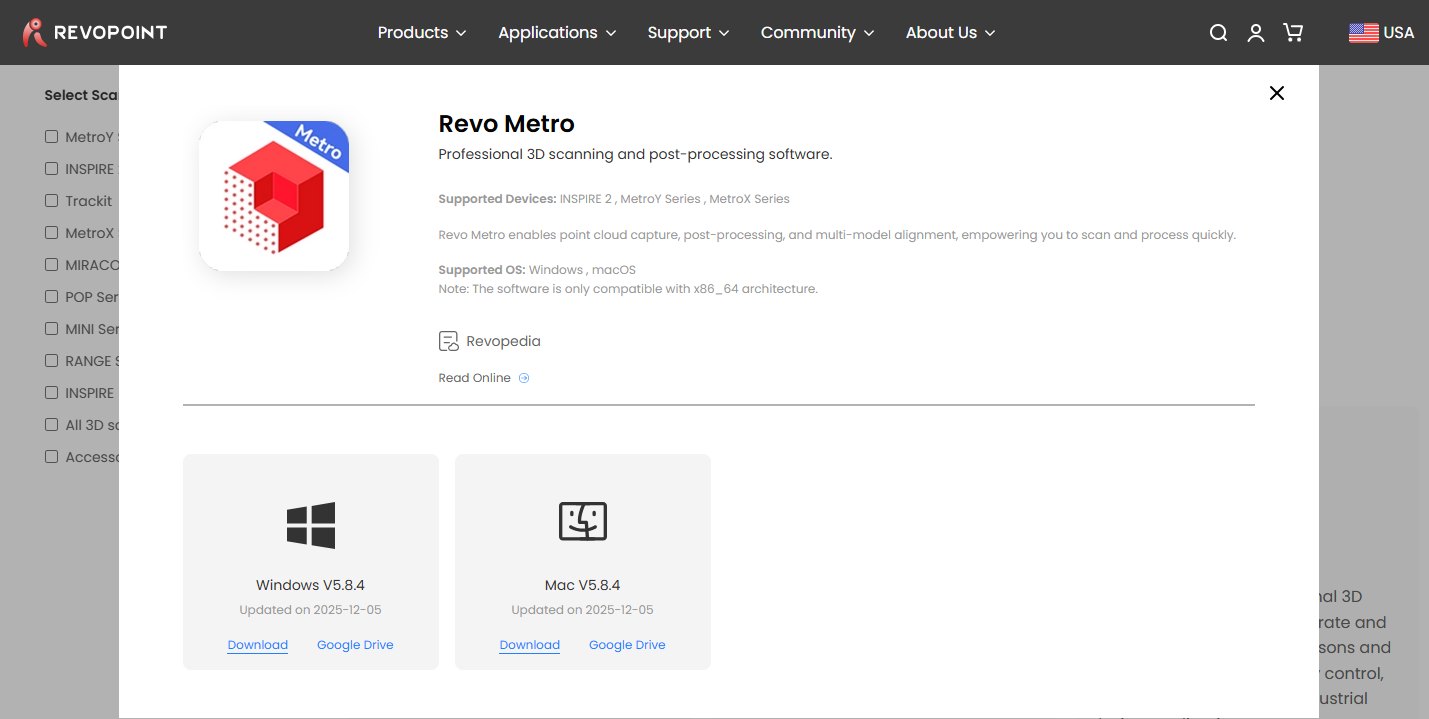Image resolution: width=1429 pixels, height=719 pixels.
Task: Click the Read Online arrow icon
Action: coord(524,378)
